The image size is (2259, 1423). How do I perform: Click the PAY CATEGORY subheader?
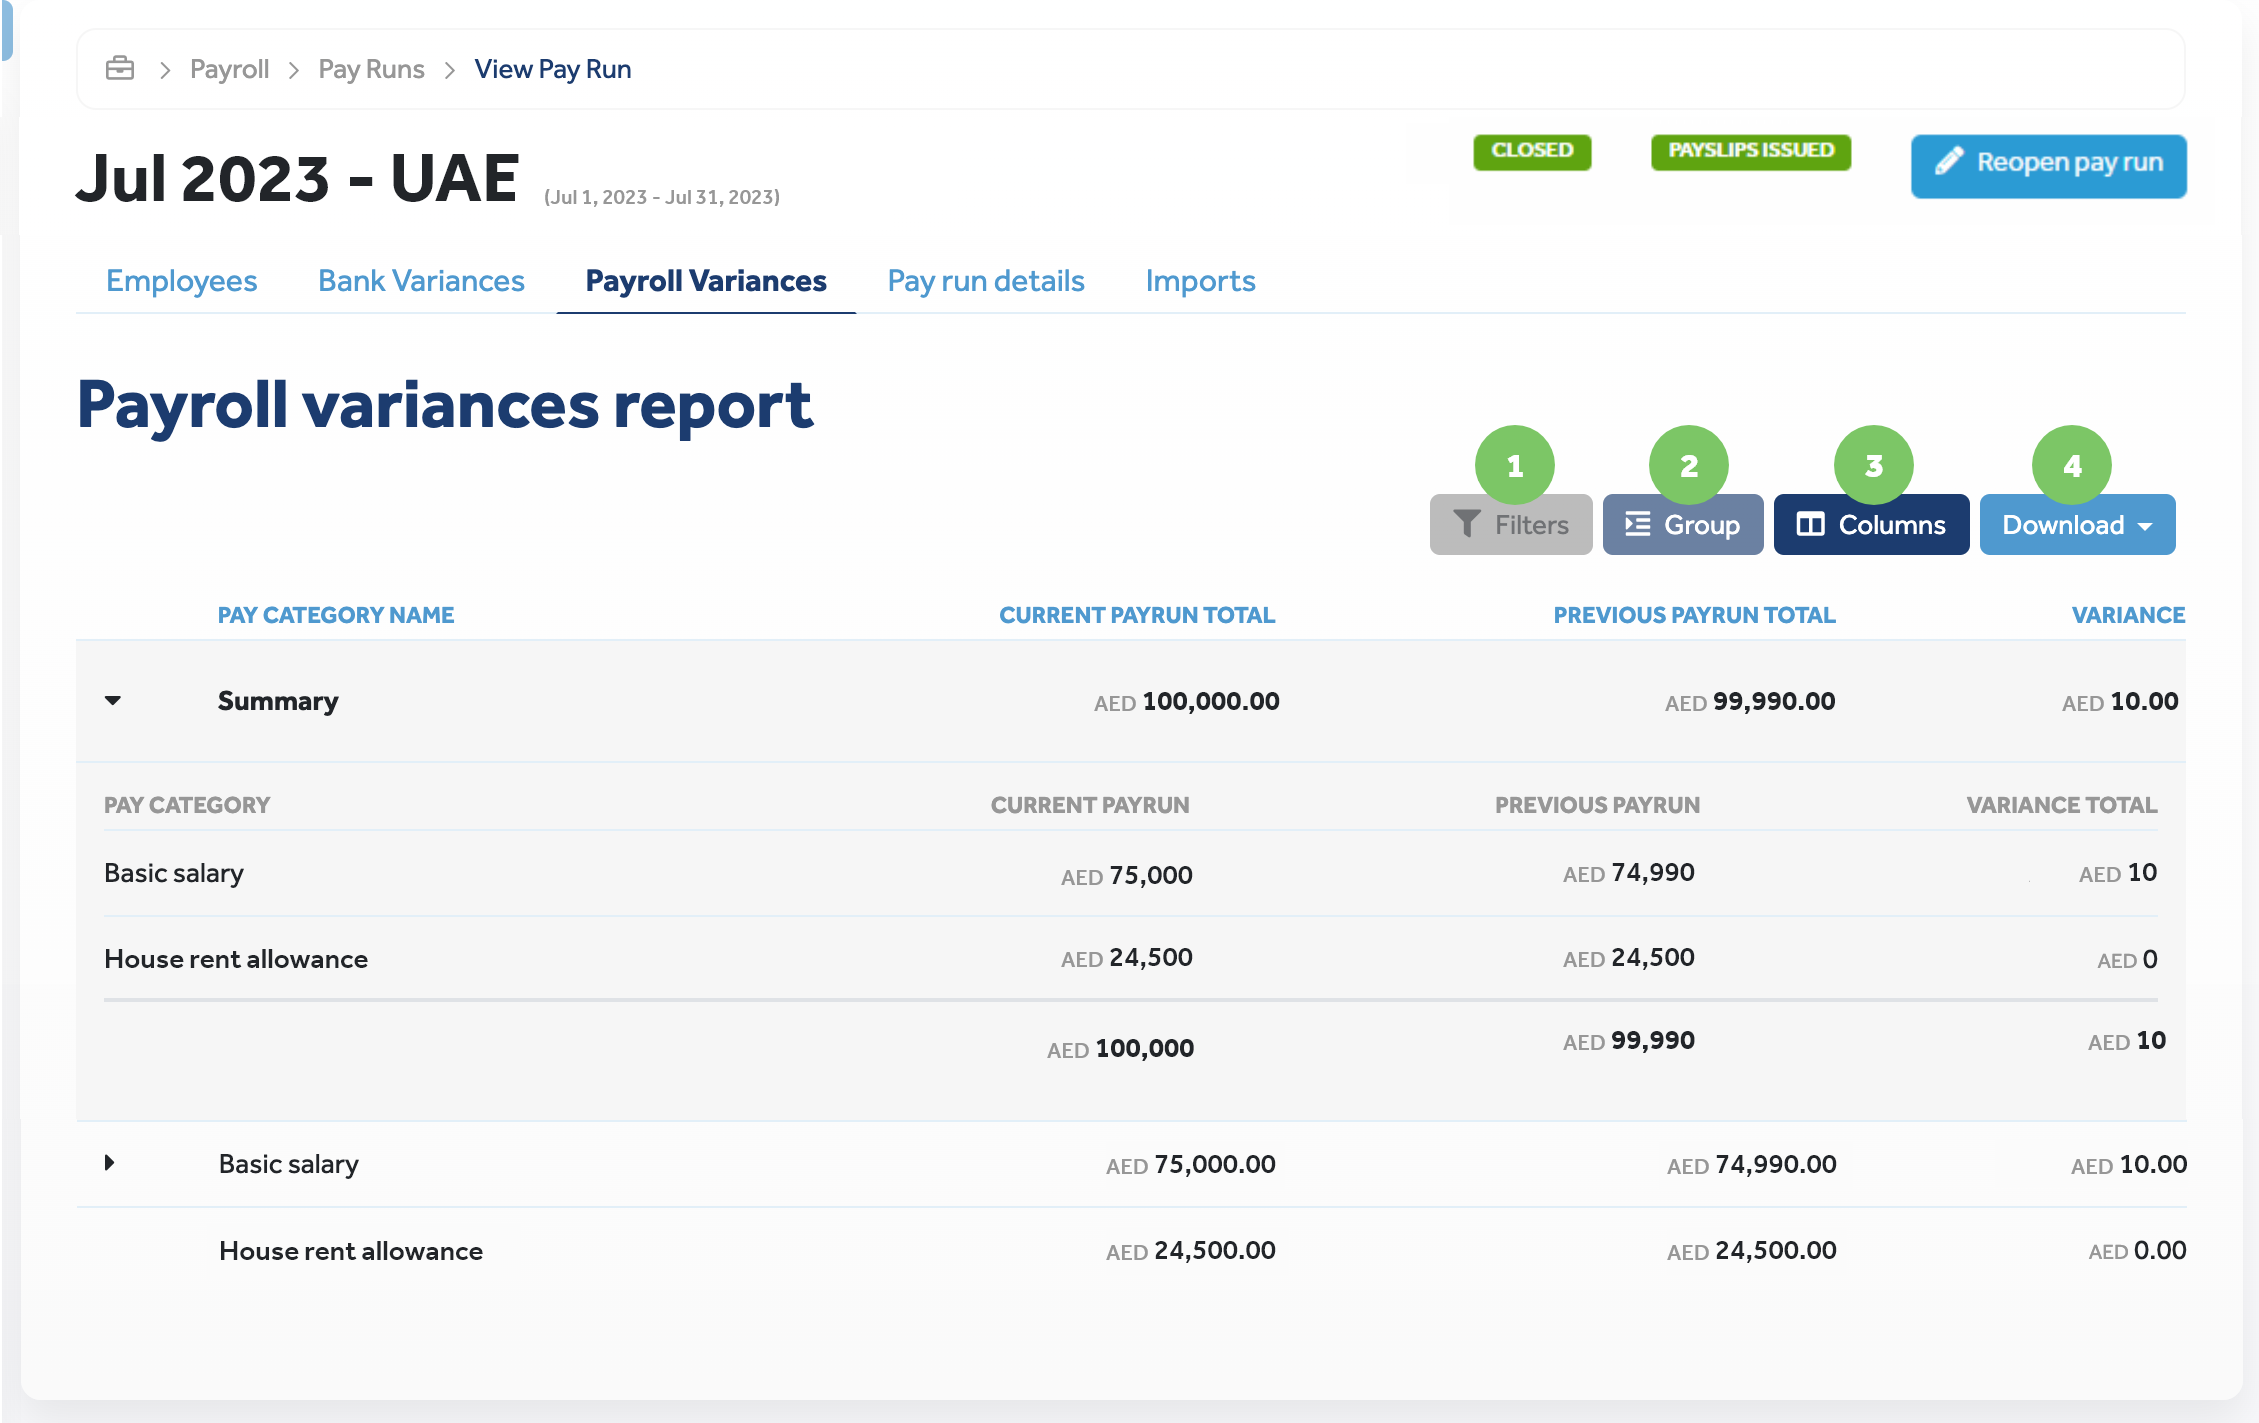pyautogui.click(x=187, y=805)
